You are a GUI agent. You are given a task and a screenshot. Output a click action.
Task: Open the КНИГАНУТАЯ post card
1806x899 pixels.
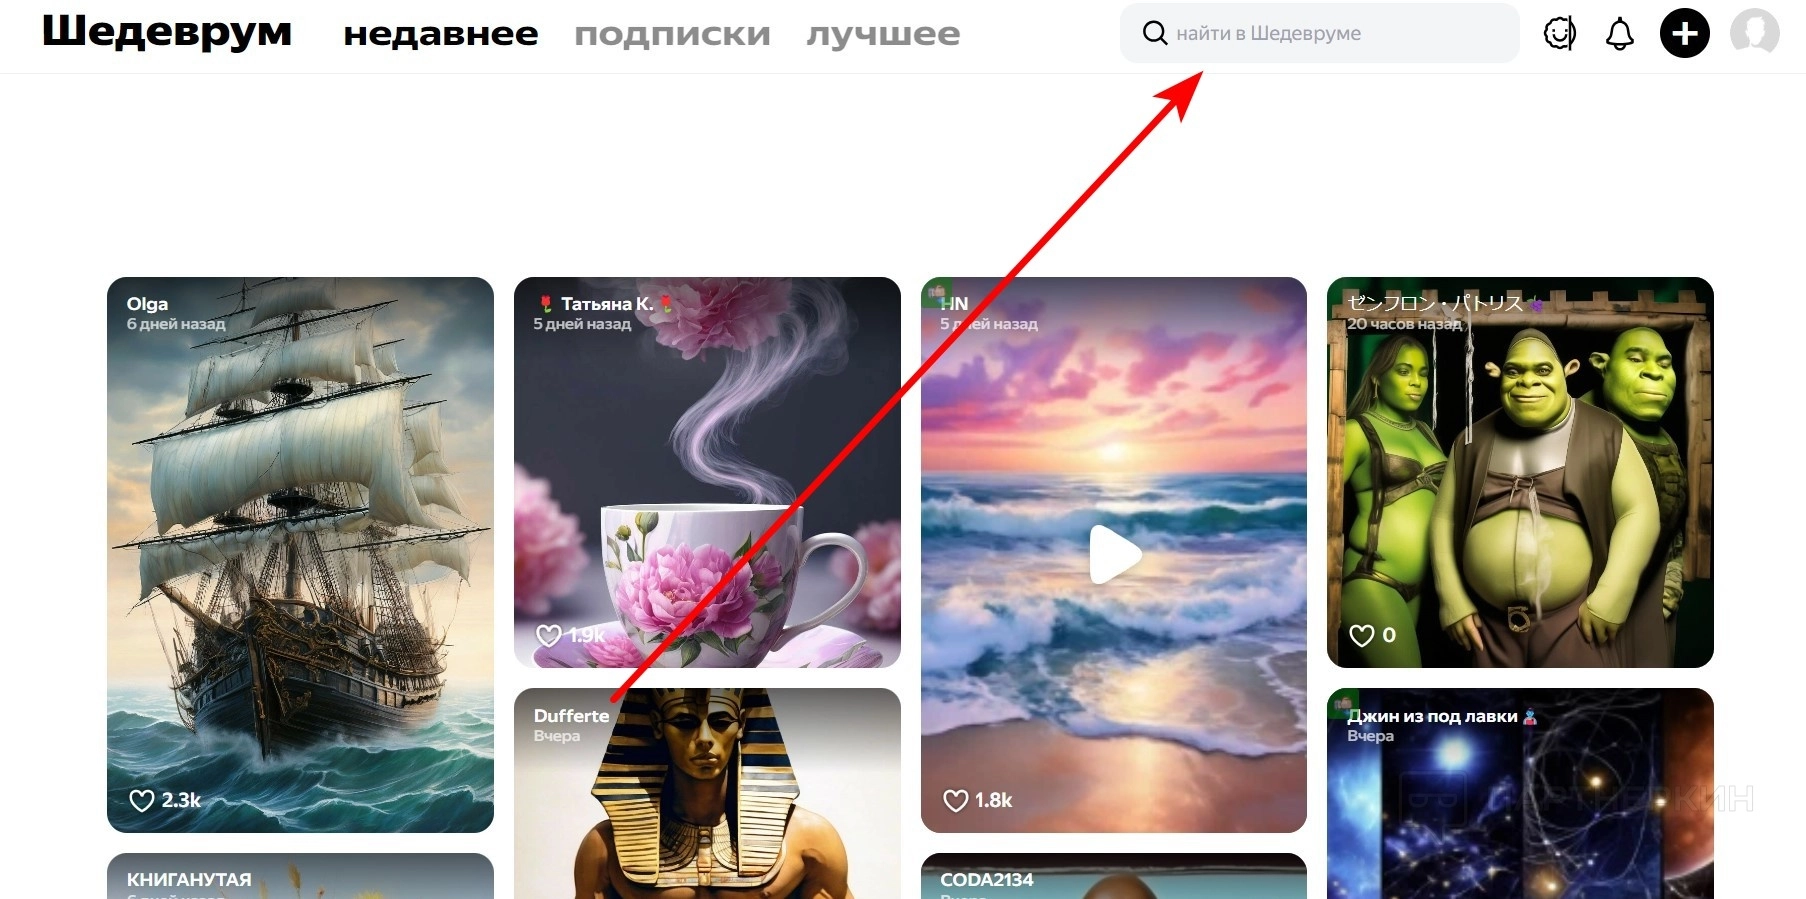coord(300,876)
